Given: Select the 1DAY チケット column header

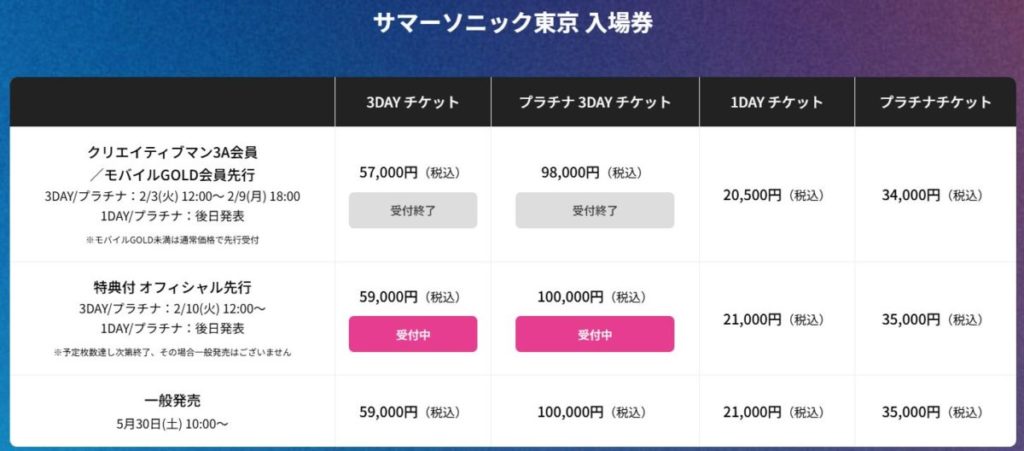Looking at the screenshot, I should 777,102.
